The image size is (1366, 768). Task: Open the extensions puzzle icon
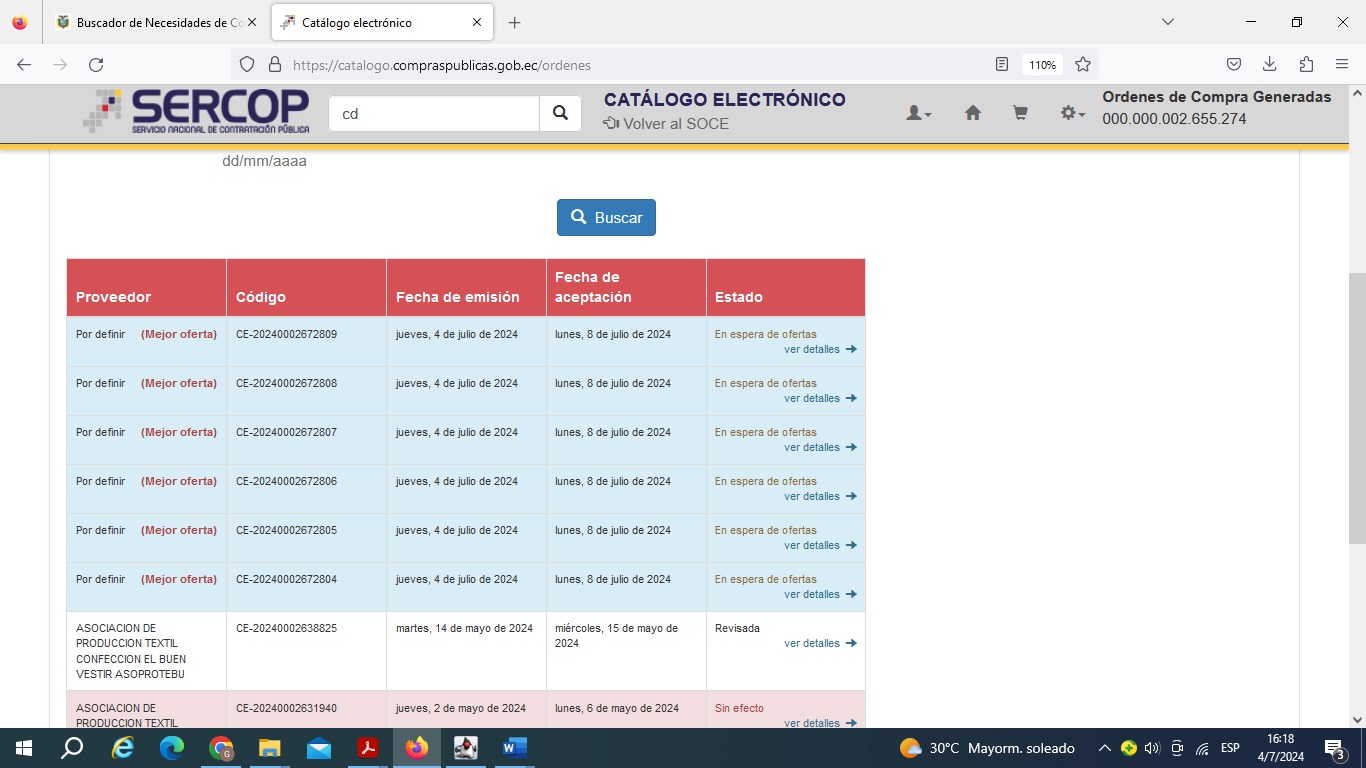(x=1305, y=65)
